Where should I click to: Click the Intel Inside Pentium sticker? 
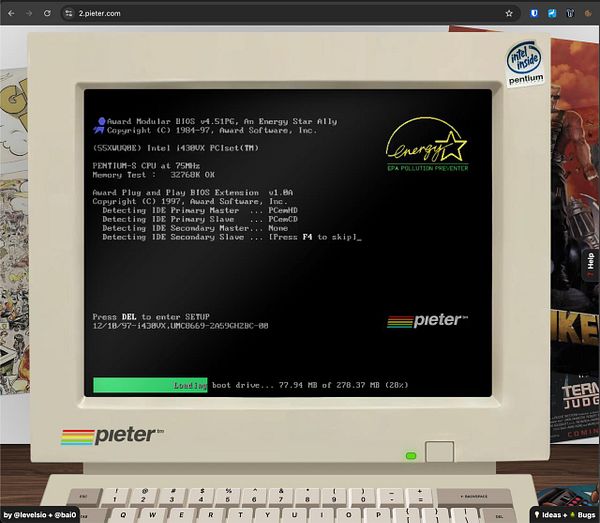(525, 64)
